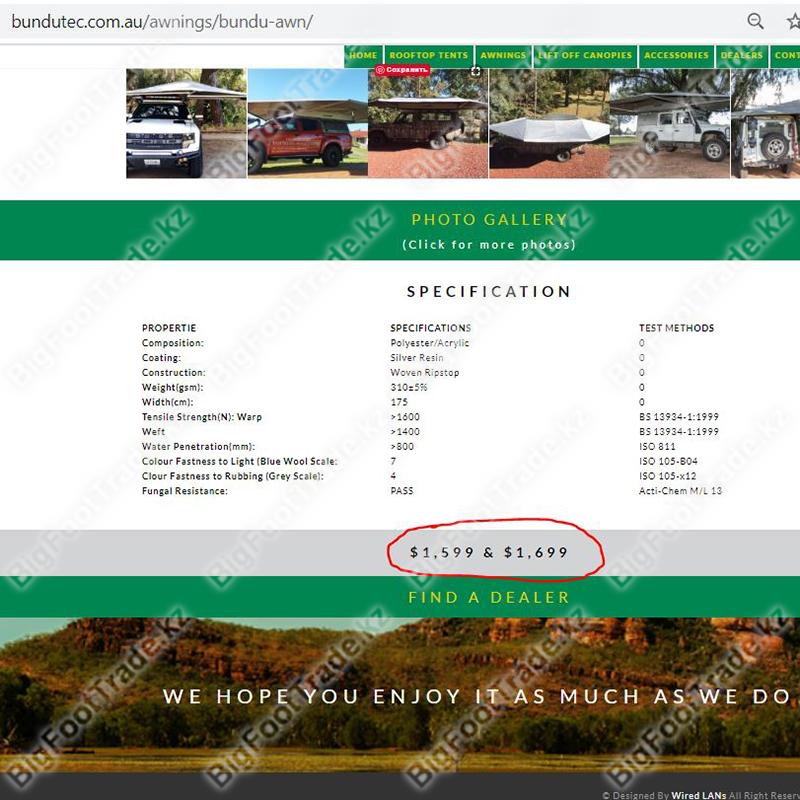Click the 'Weight(gsm):' label
The height and width of the screenshot is (800, 800).
pyautogui.click(x=172, y=387)
